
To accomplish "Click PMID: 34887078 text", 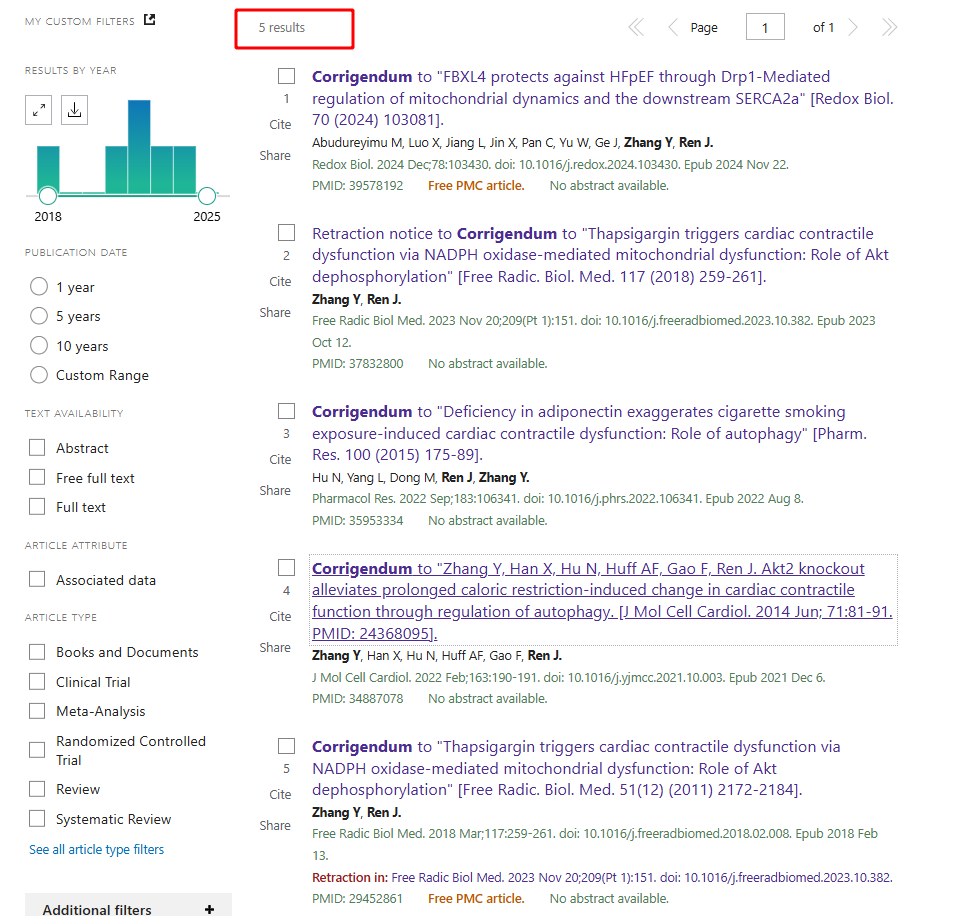I will tap(358, 699).
